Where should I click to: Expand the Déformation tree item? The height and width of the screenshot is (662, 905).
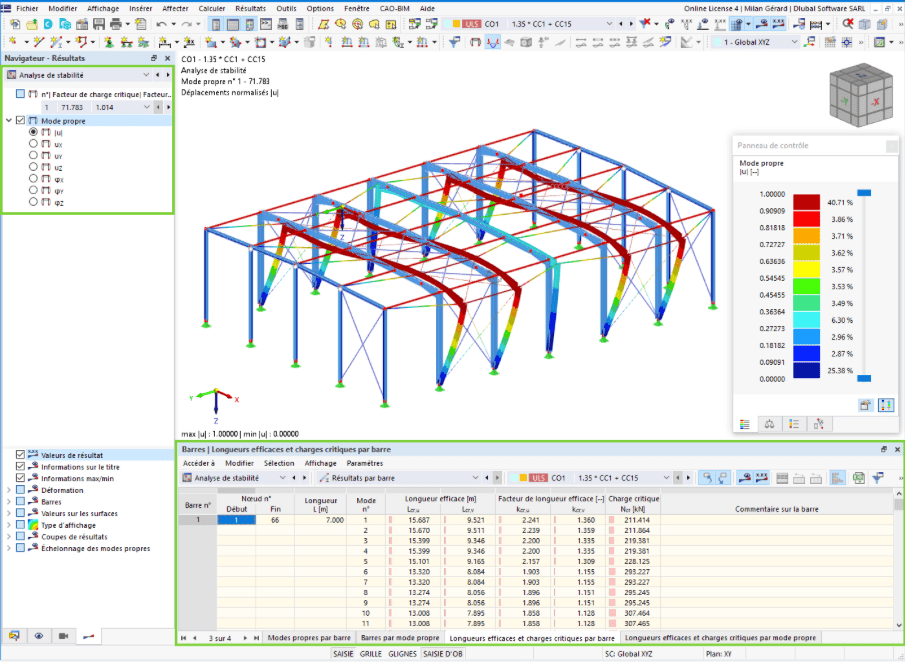click(9, 490)
